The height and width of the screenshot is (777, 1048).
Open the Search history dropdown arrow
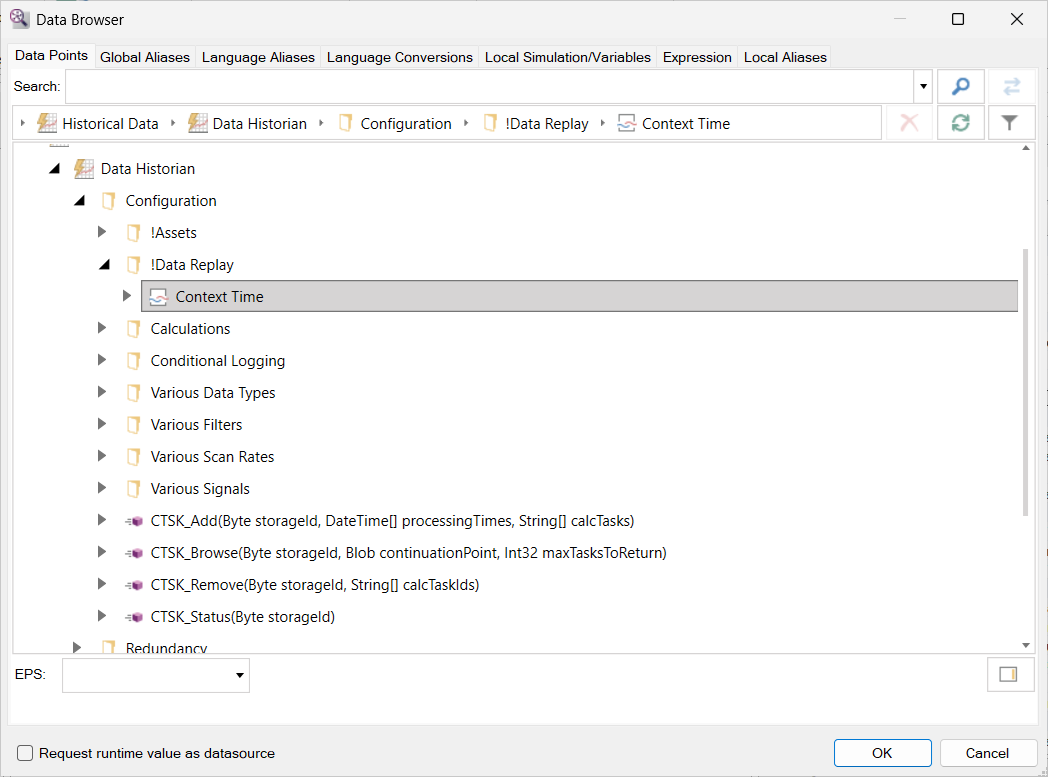tap(923, 87)
